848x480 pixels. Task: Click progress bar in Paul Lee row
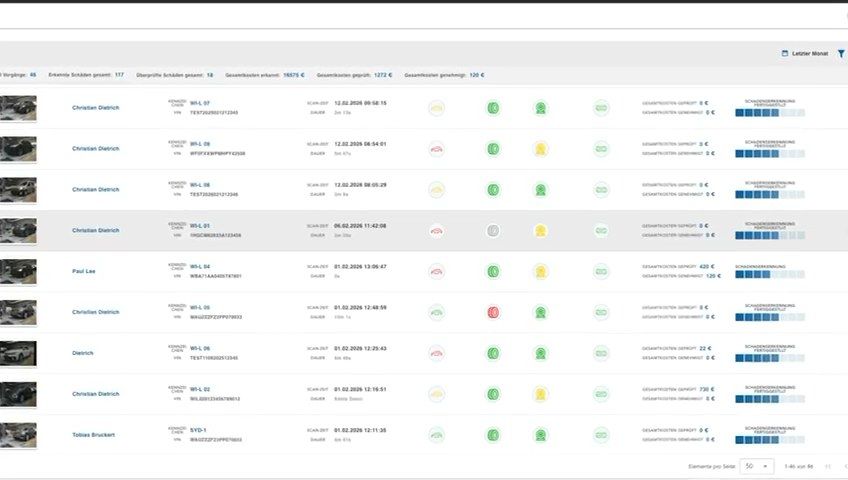tap(770, 275)
